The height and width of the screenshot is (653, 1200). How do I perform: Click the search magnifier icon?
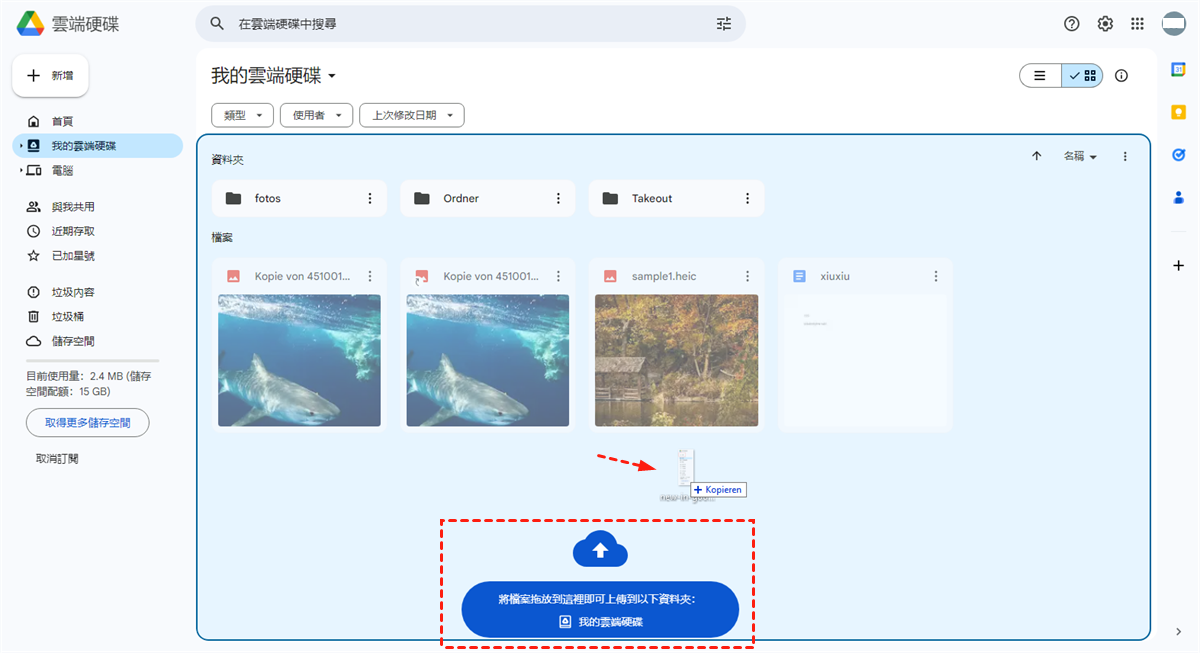(x=217, y=24)
